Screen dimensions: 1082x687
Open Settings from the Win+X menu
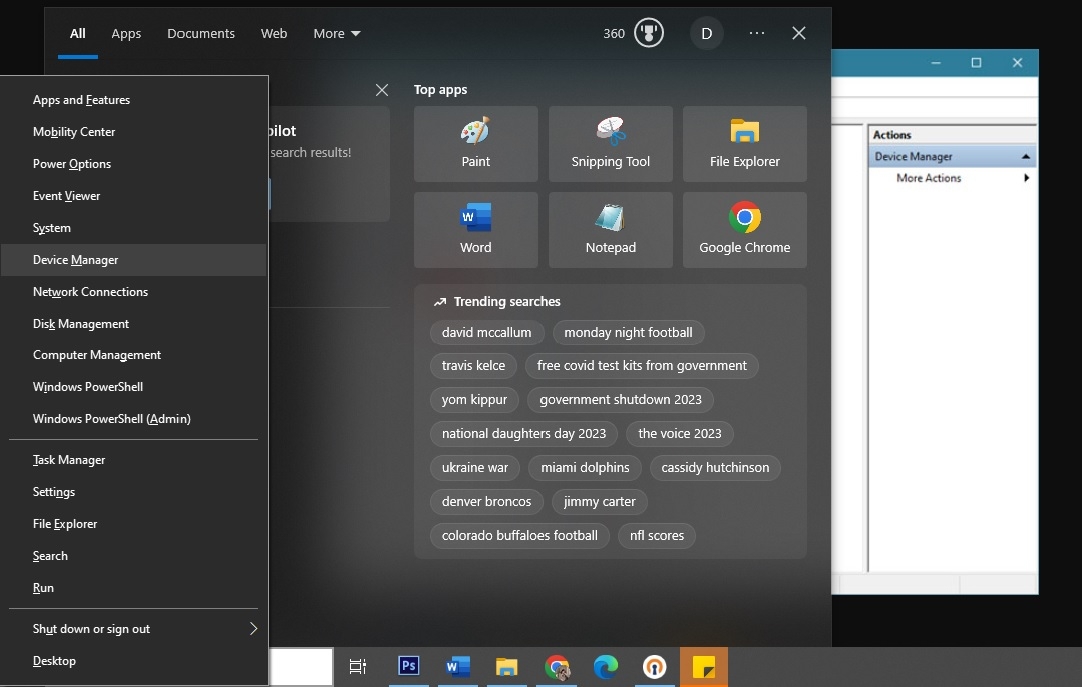[x=134, y=492]
